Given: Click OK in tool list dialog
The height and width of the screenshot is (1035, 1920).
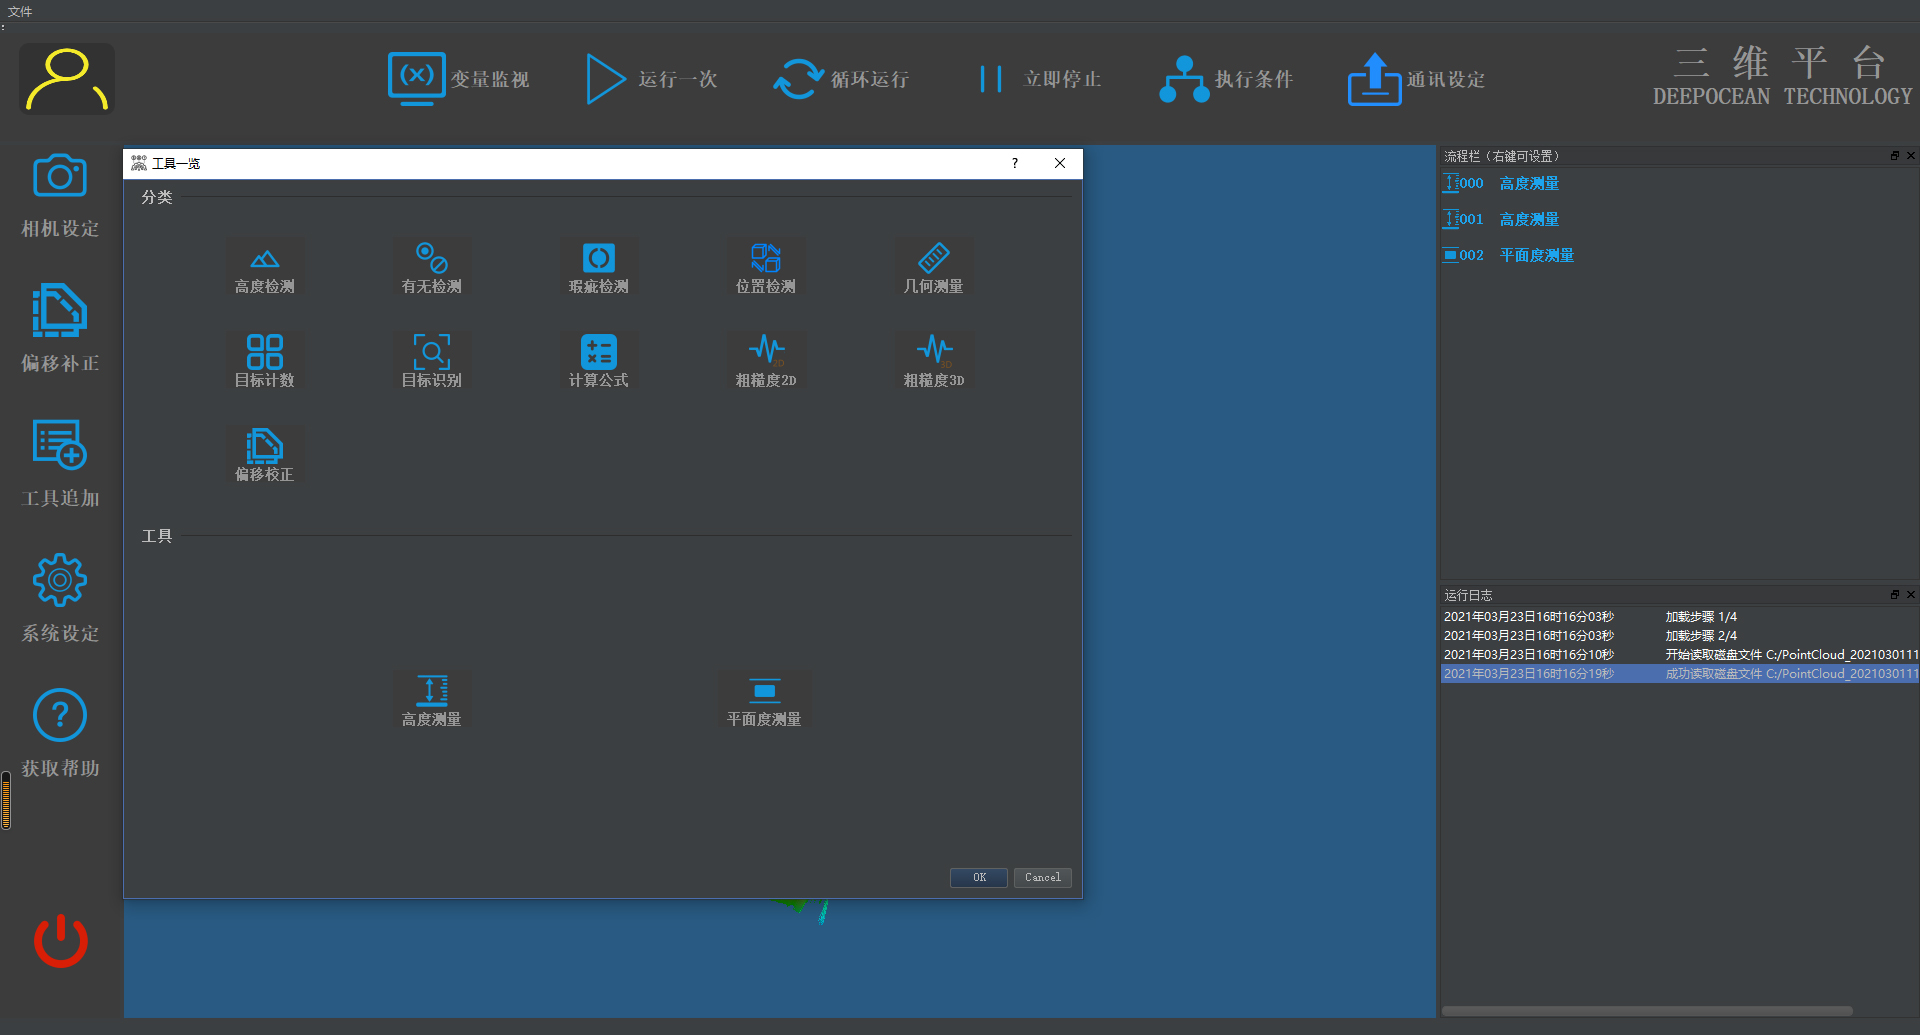Looking at the screenshot, I should point(978,877).
